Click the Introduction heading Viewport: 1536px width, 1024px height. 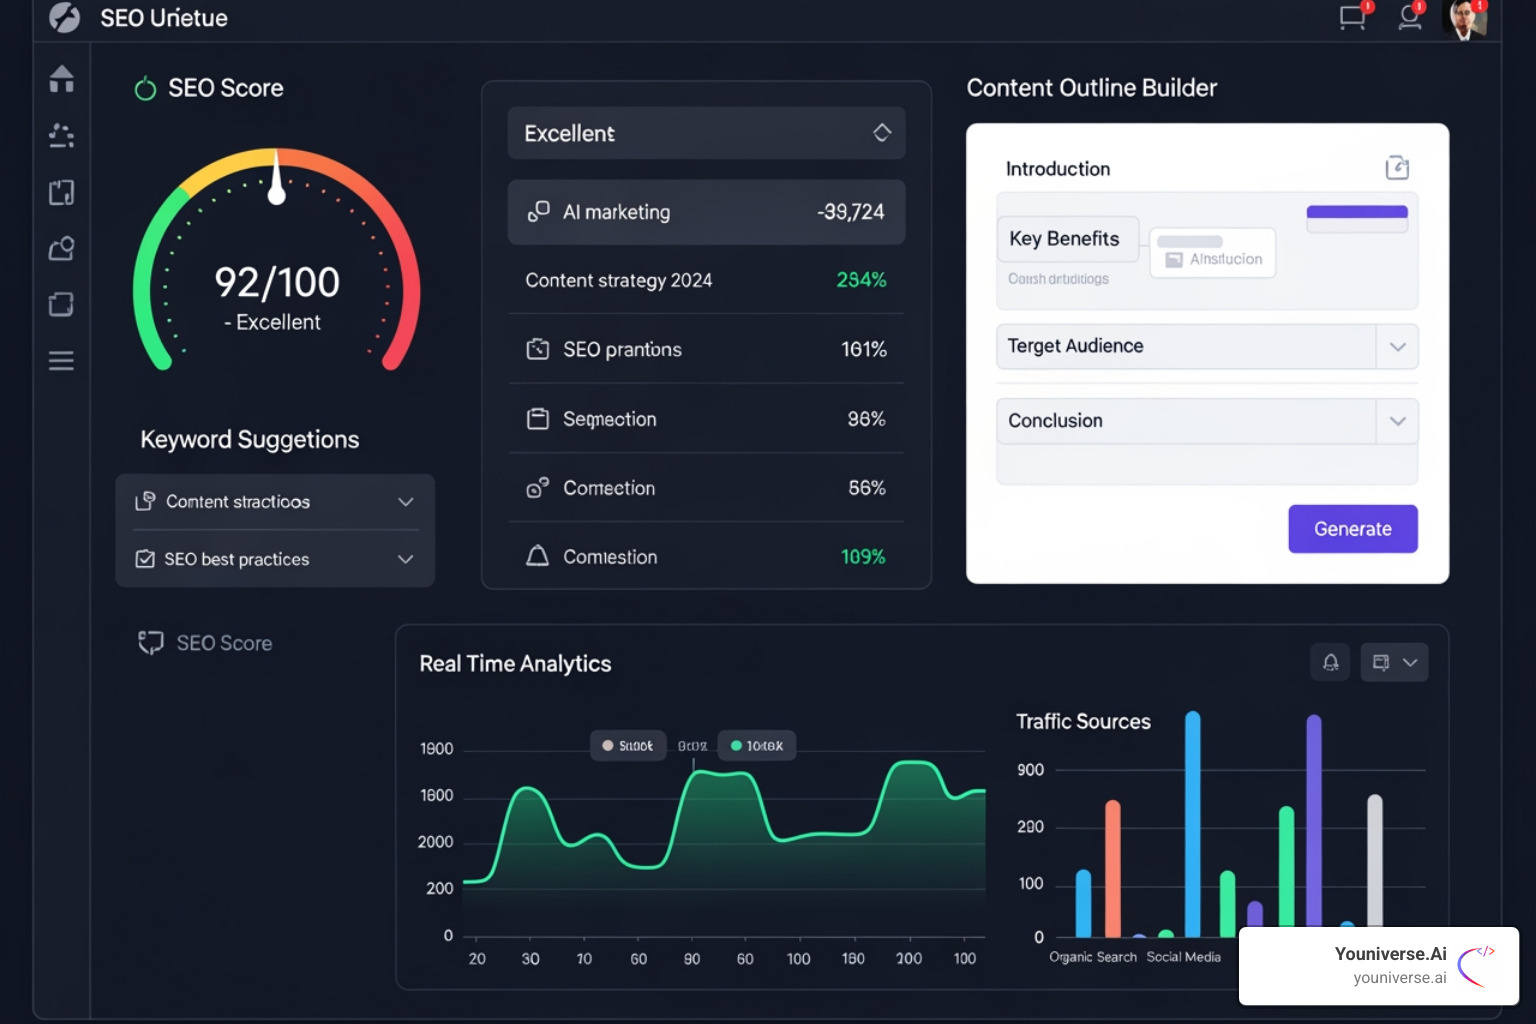coord(1058,169)
